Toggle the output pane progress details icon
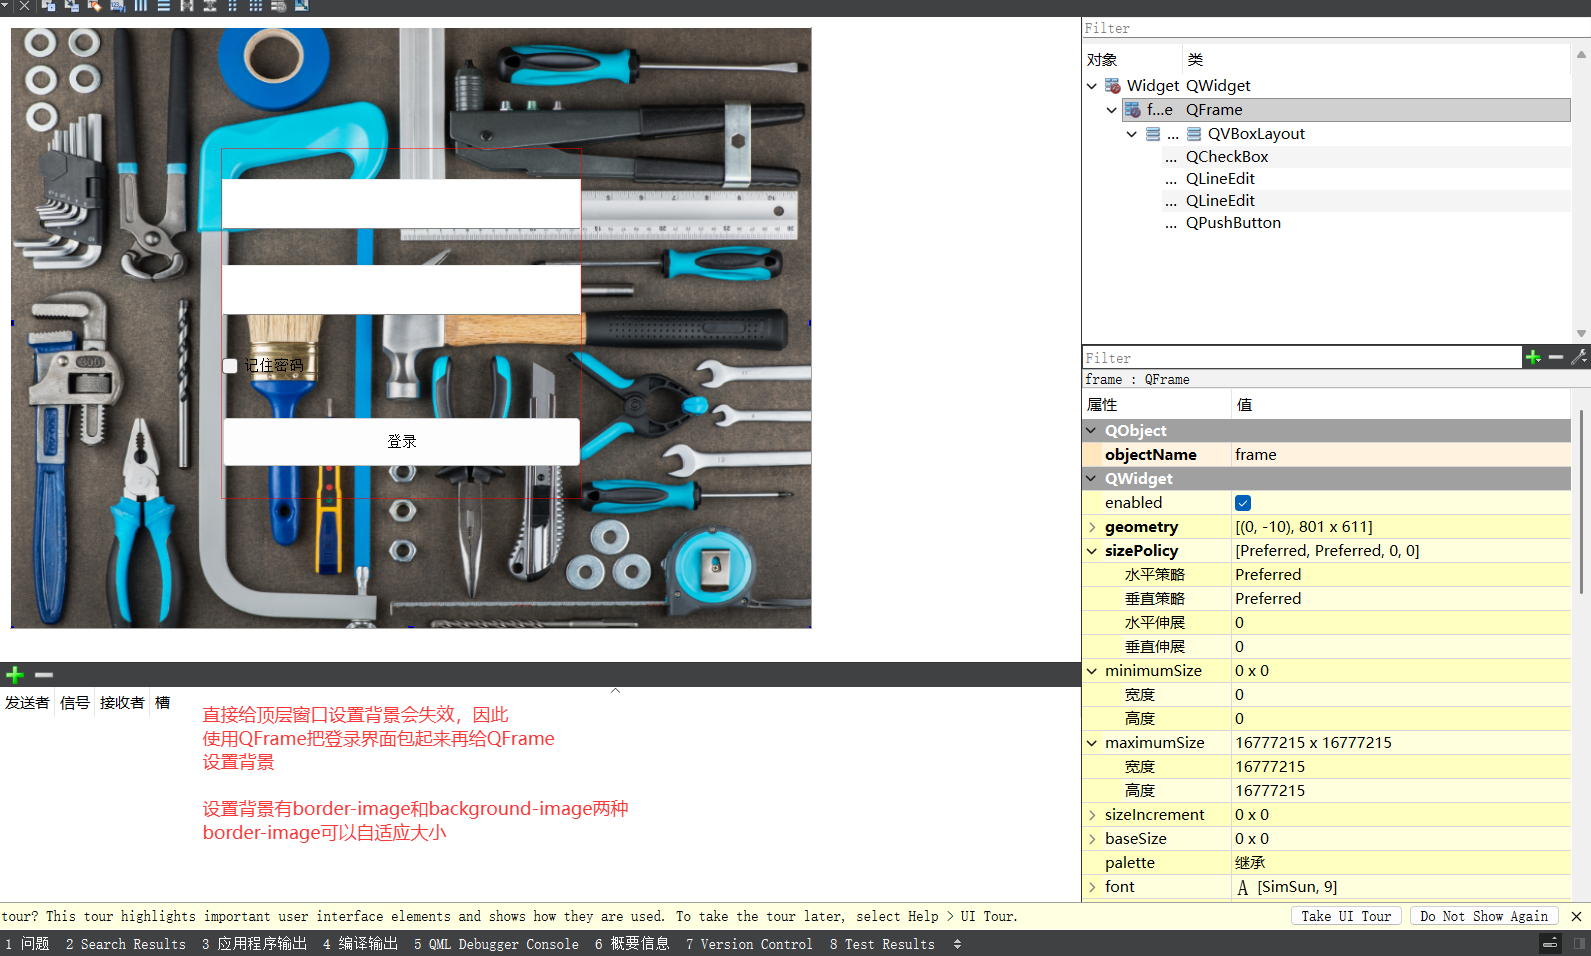 (x=1550, y=944)
